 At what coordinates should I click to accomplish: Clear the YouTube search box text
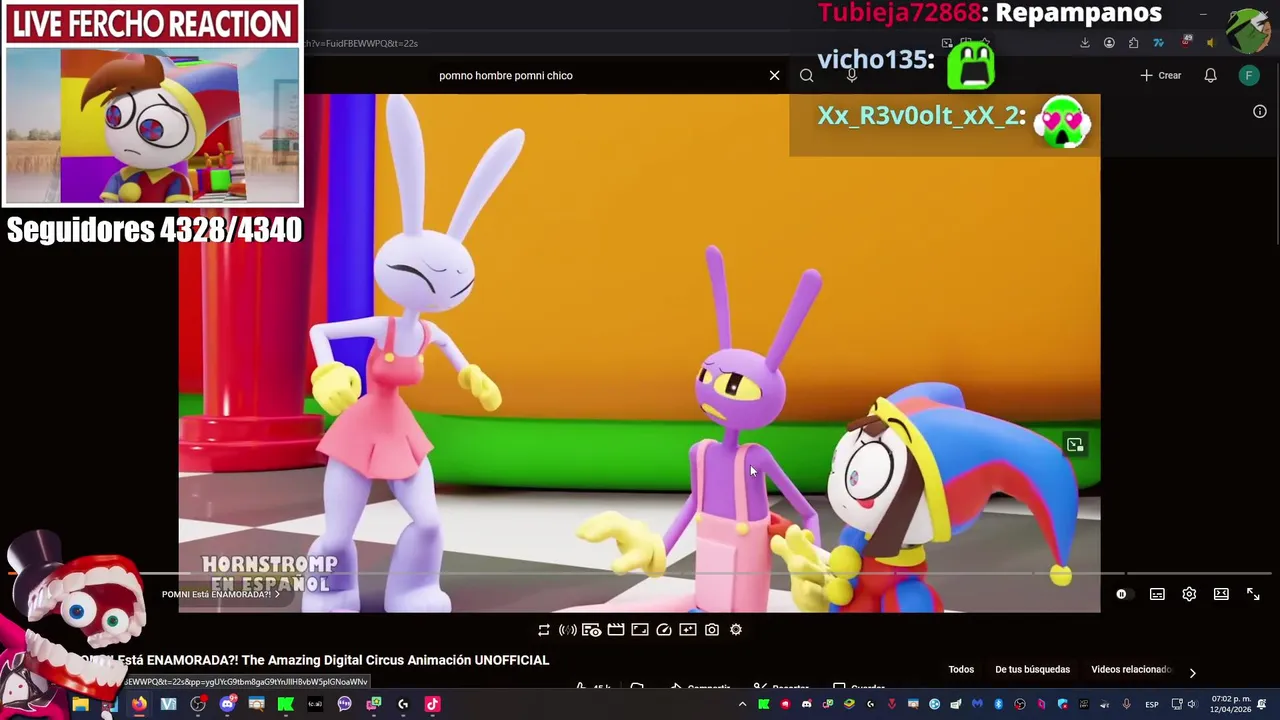tap(774, 75)
